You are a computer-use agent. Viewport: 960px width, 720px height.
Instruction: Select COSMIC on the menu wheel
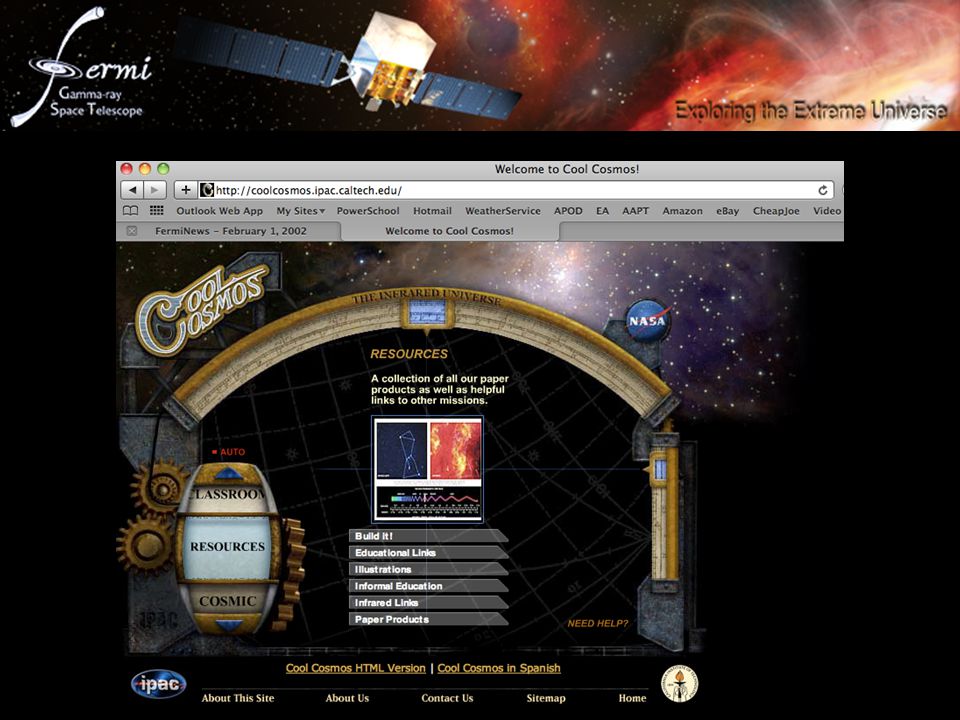(227, 601)
